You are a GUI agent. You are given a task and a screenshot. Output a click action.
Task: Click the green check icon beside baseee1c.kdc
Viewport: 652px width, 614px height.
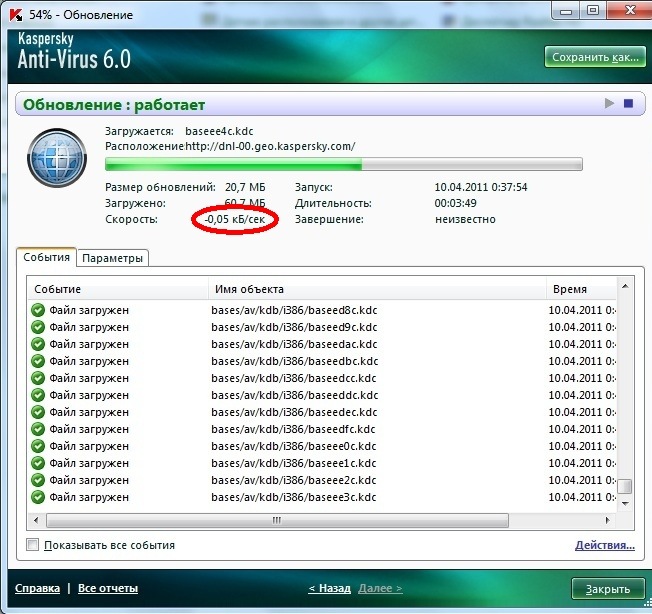[38, 463]
